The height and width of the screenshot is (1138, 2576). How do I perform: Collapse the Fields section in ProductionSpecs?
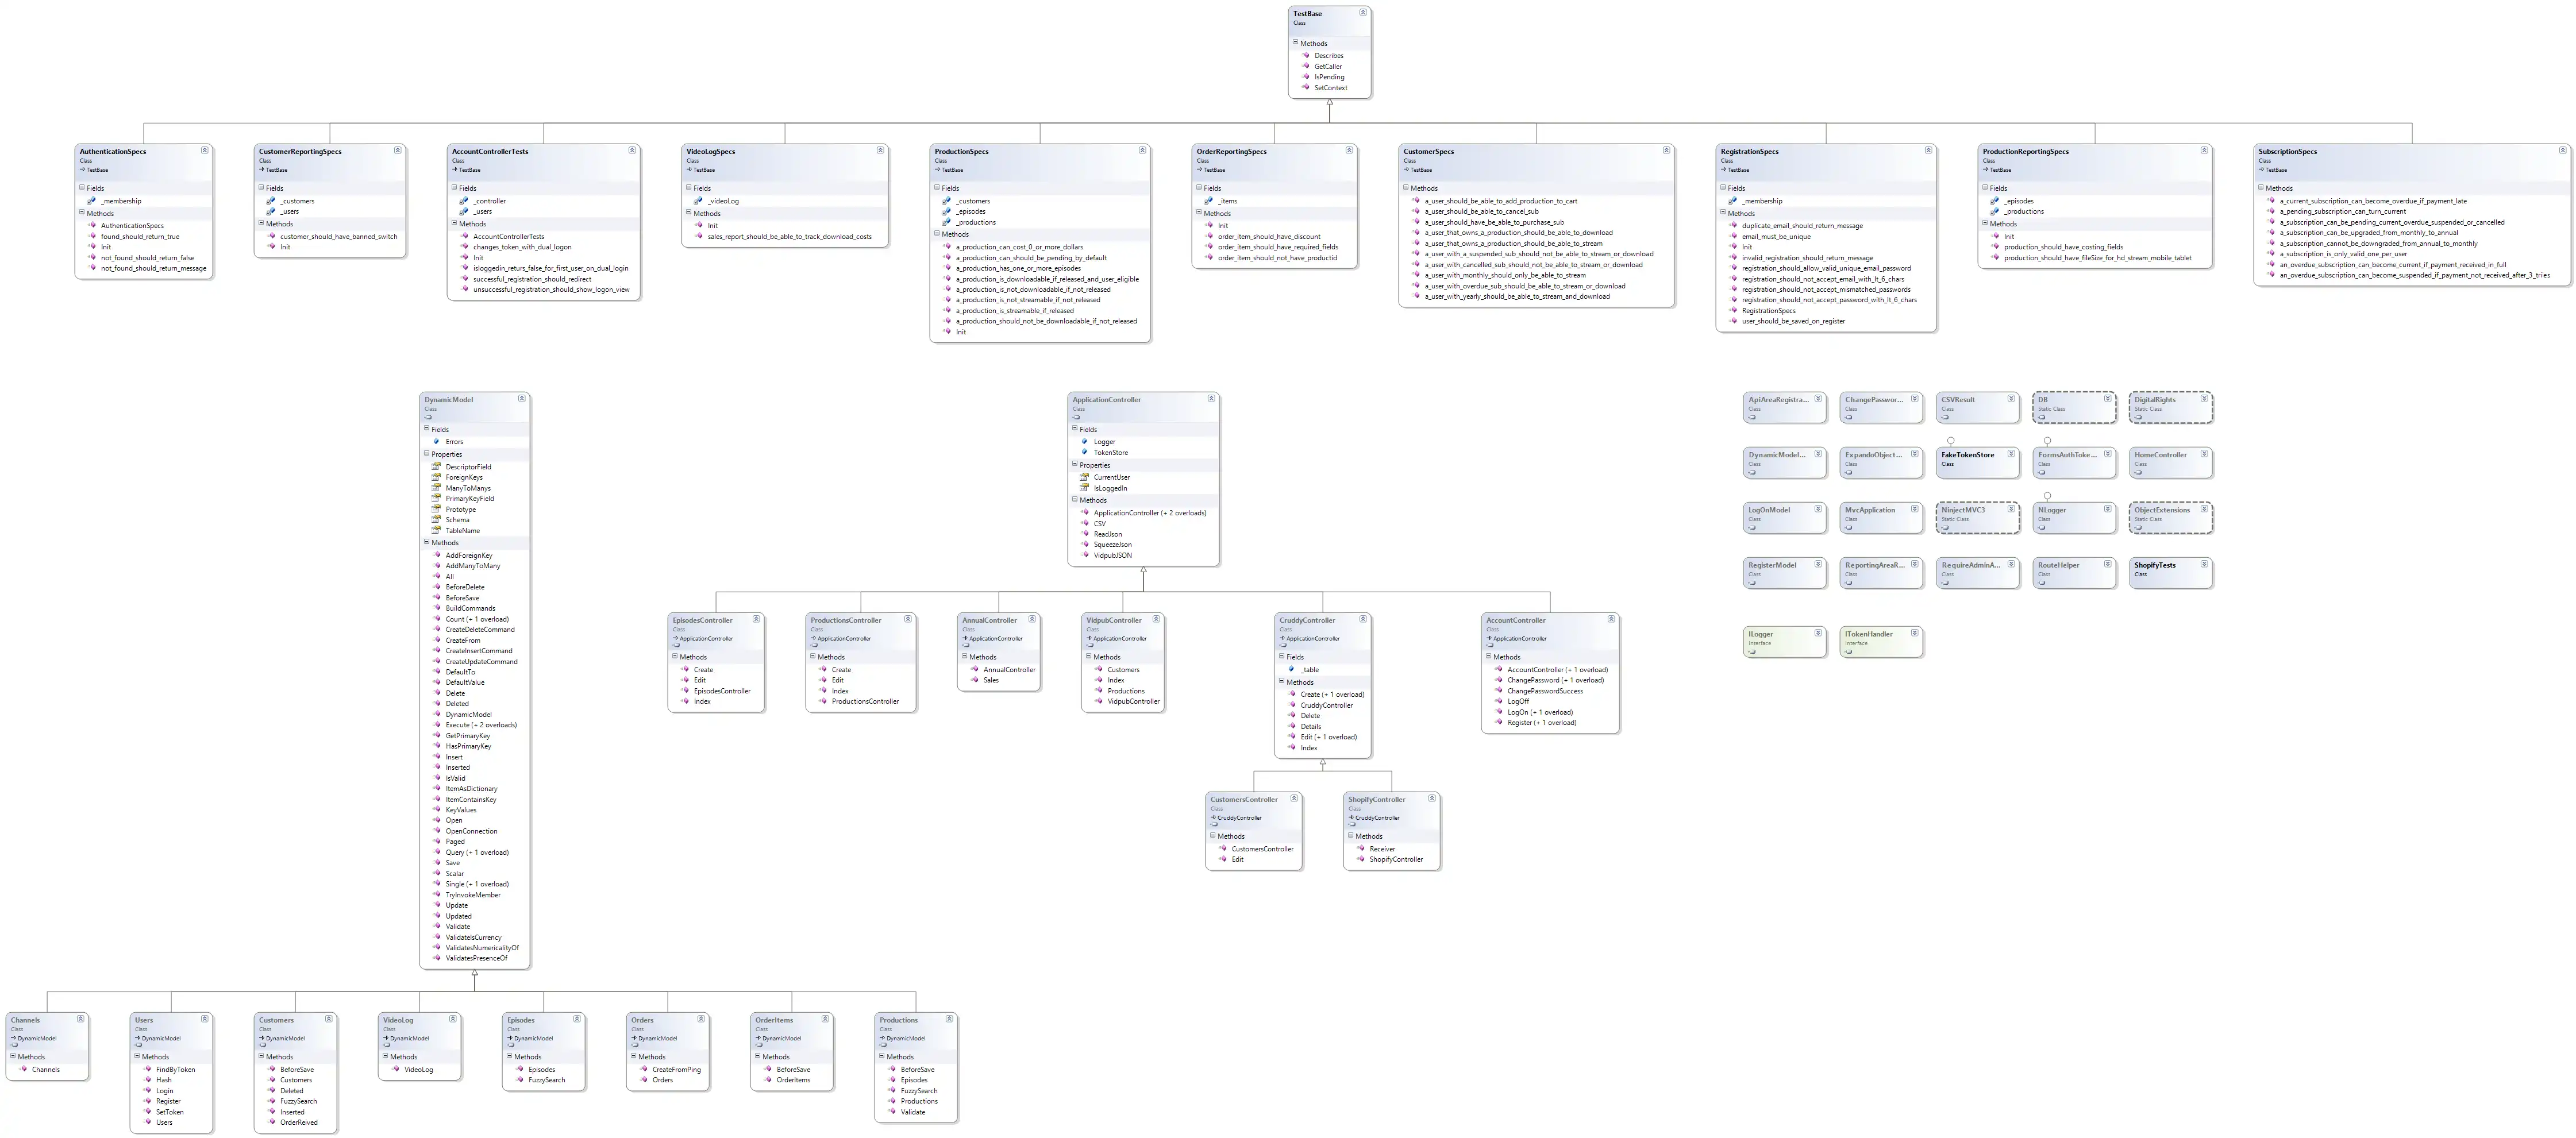click(938, 188)
